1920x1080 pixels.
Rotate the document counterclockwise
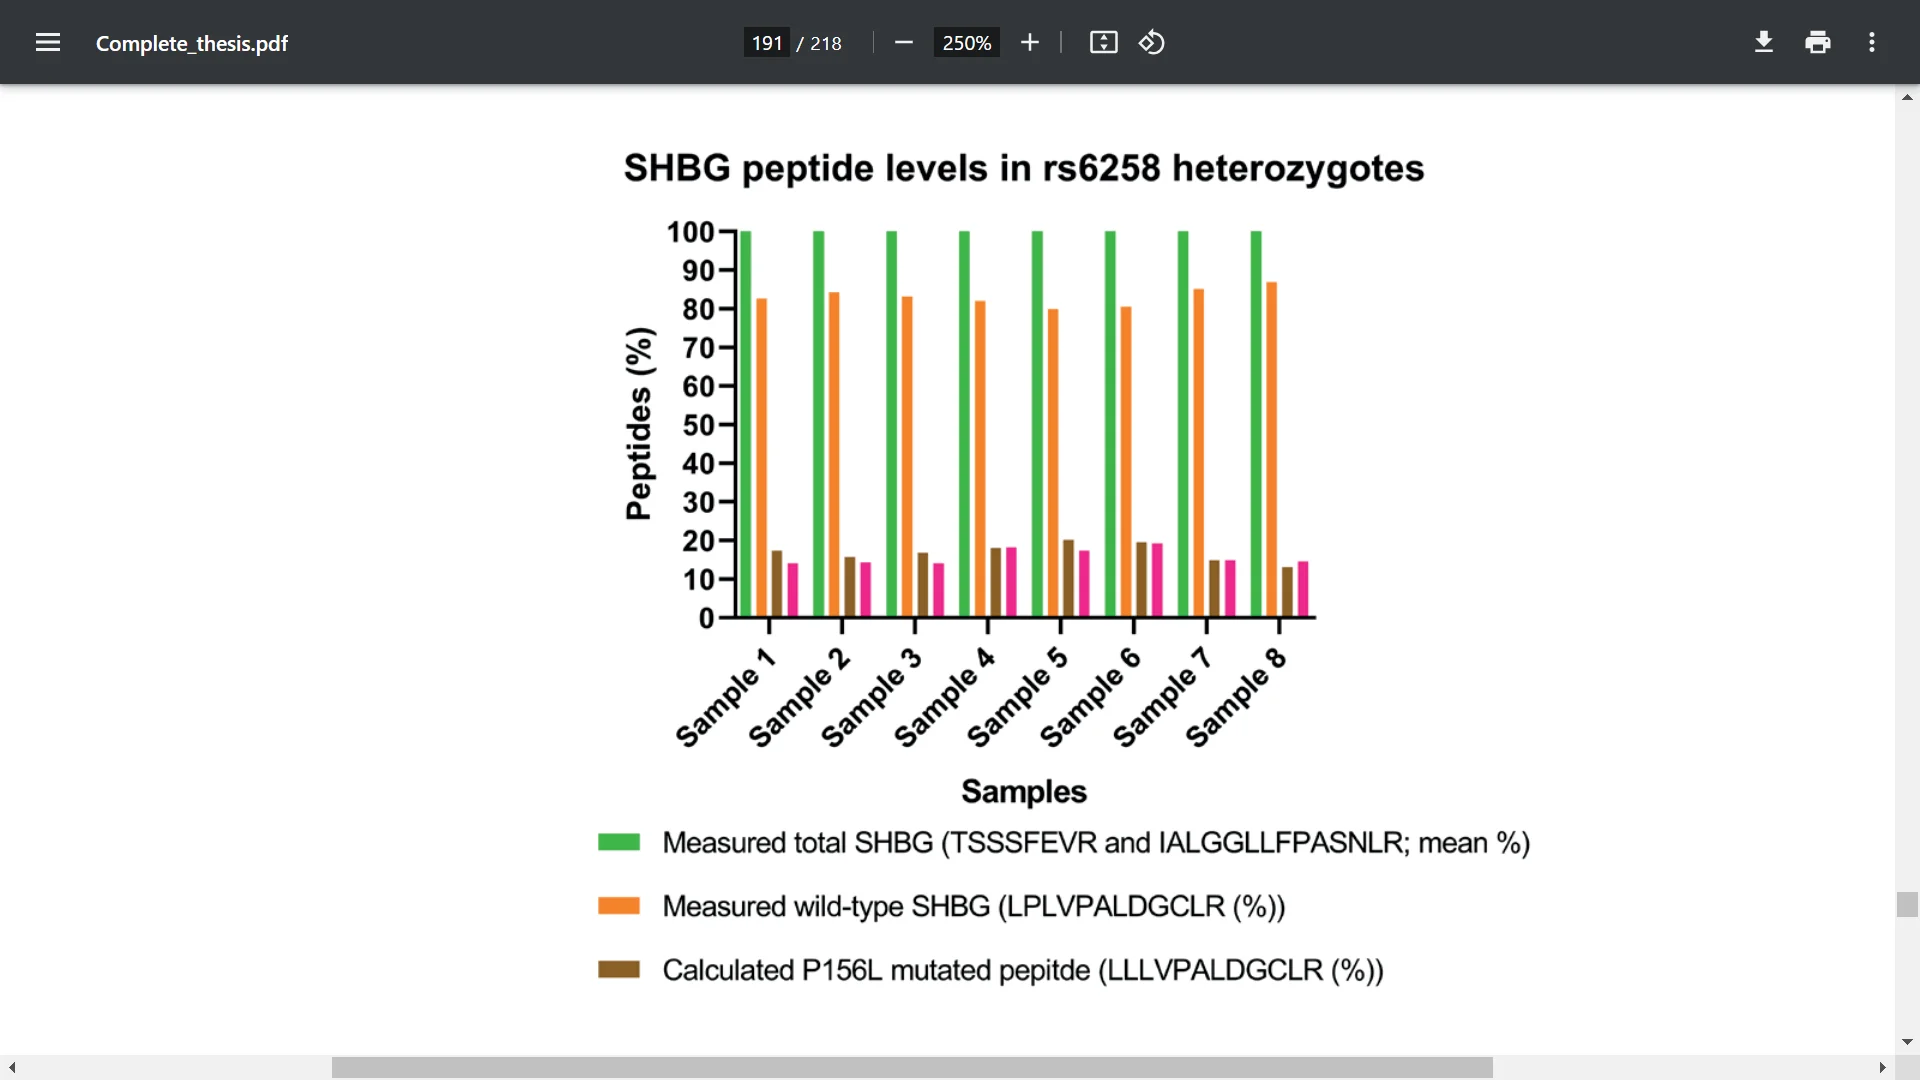(x=1152, y=43)
